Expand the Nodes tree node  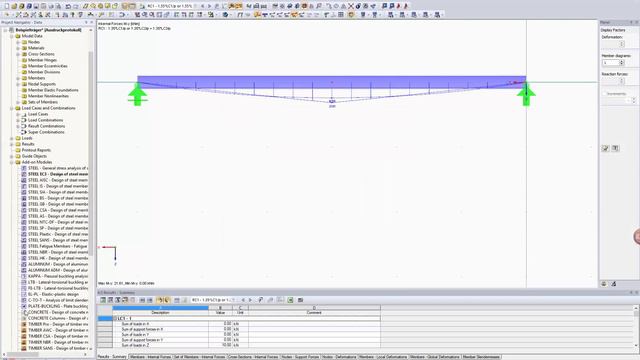pos(18,42)
